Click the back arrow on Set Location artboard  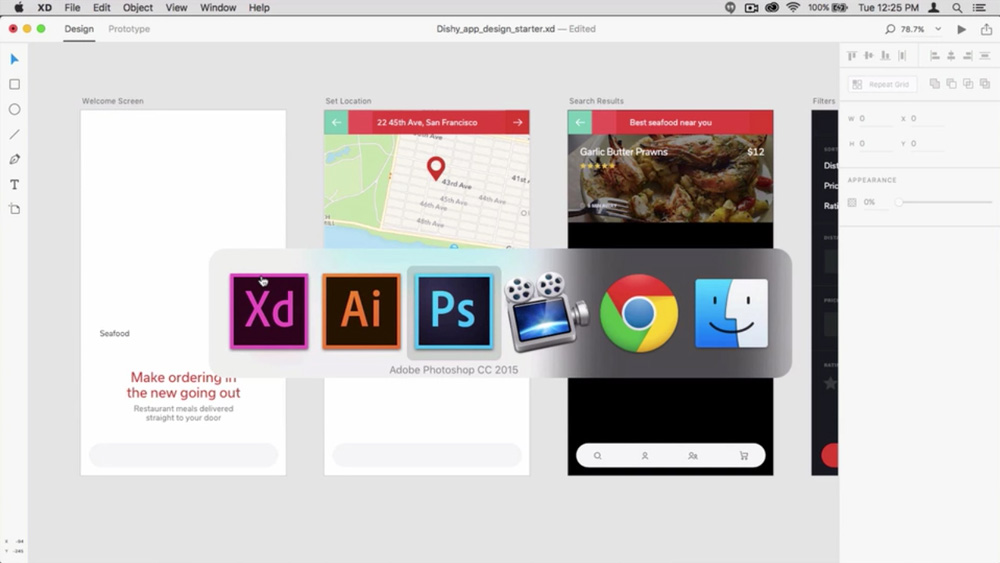tap(336, 122)
